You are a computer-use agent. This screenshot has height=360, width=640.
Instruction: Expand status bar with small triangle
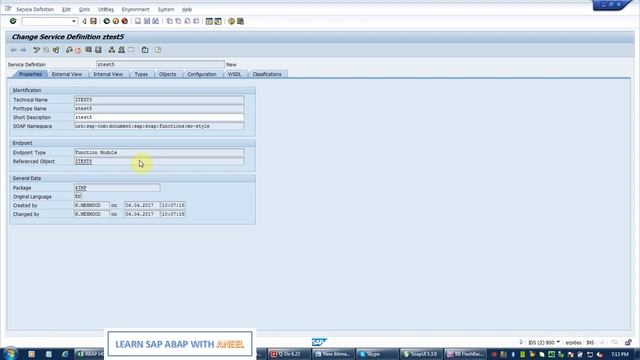[521, 342]
